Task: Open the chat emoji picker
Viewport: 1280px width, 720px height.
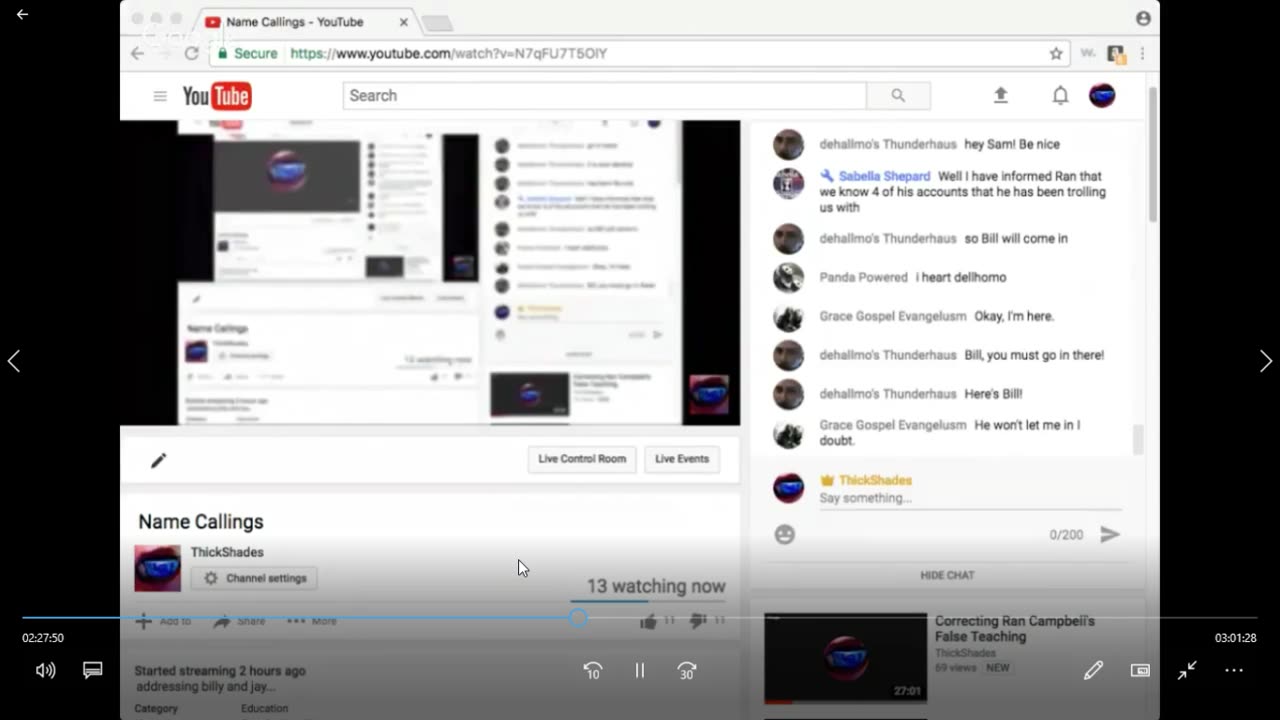Action: [x=785, y=535]
